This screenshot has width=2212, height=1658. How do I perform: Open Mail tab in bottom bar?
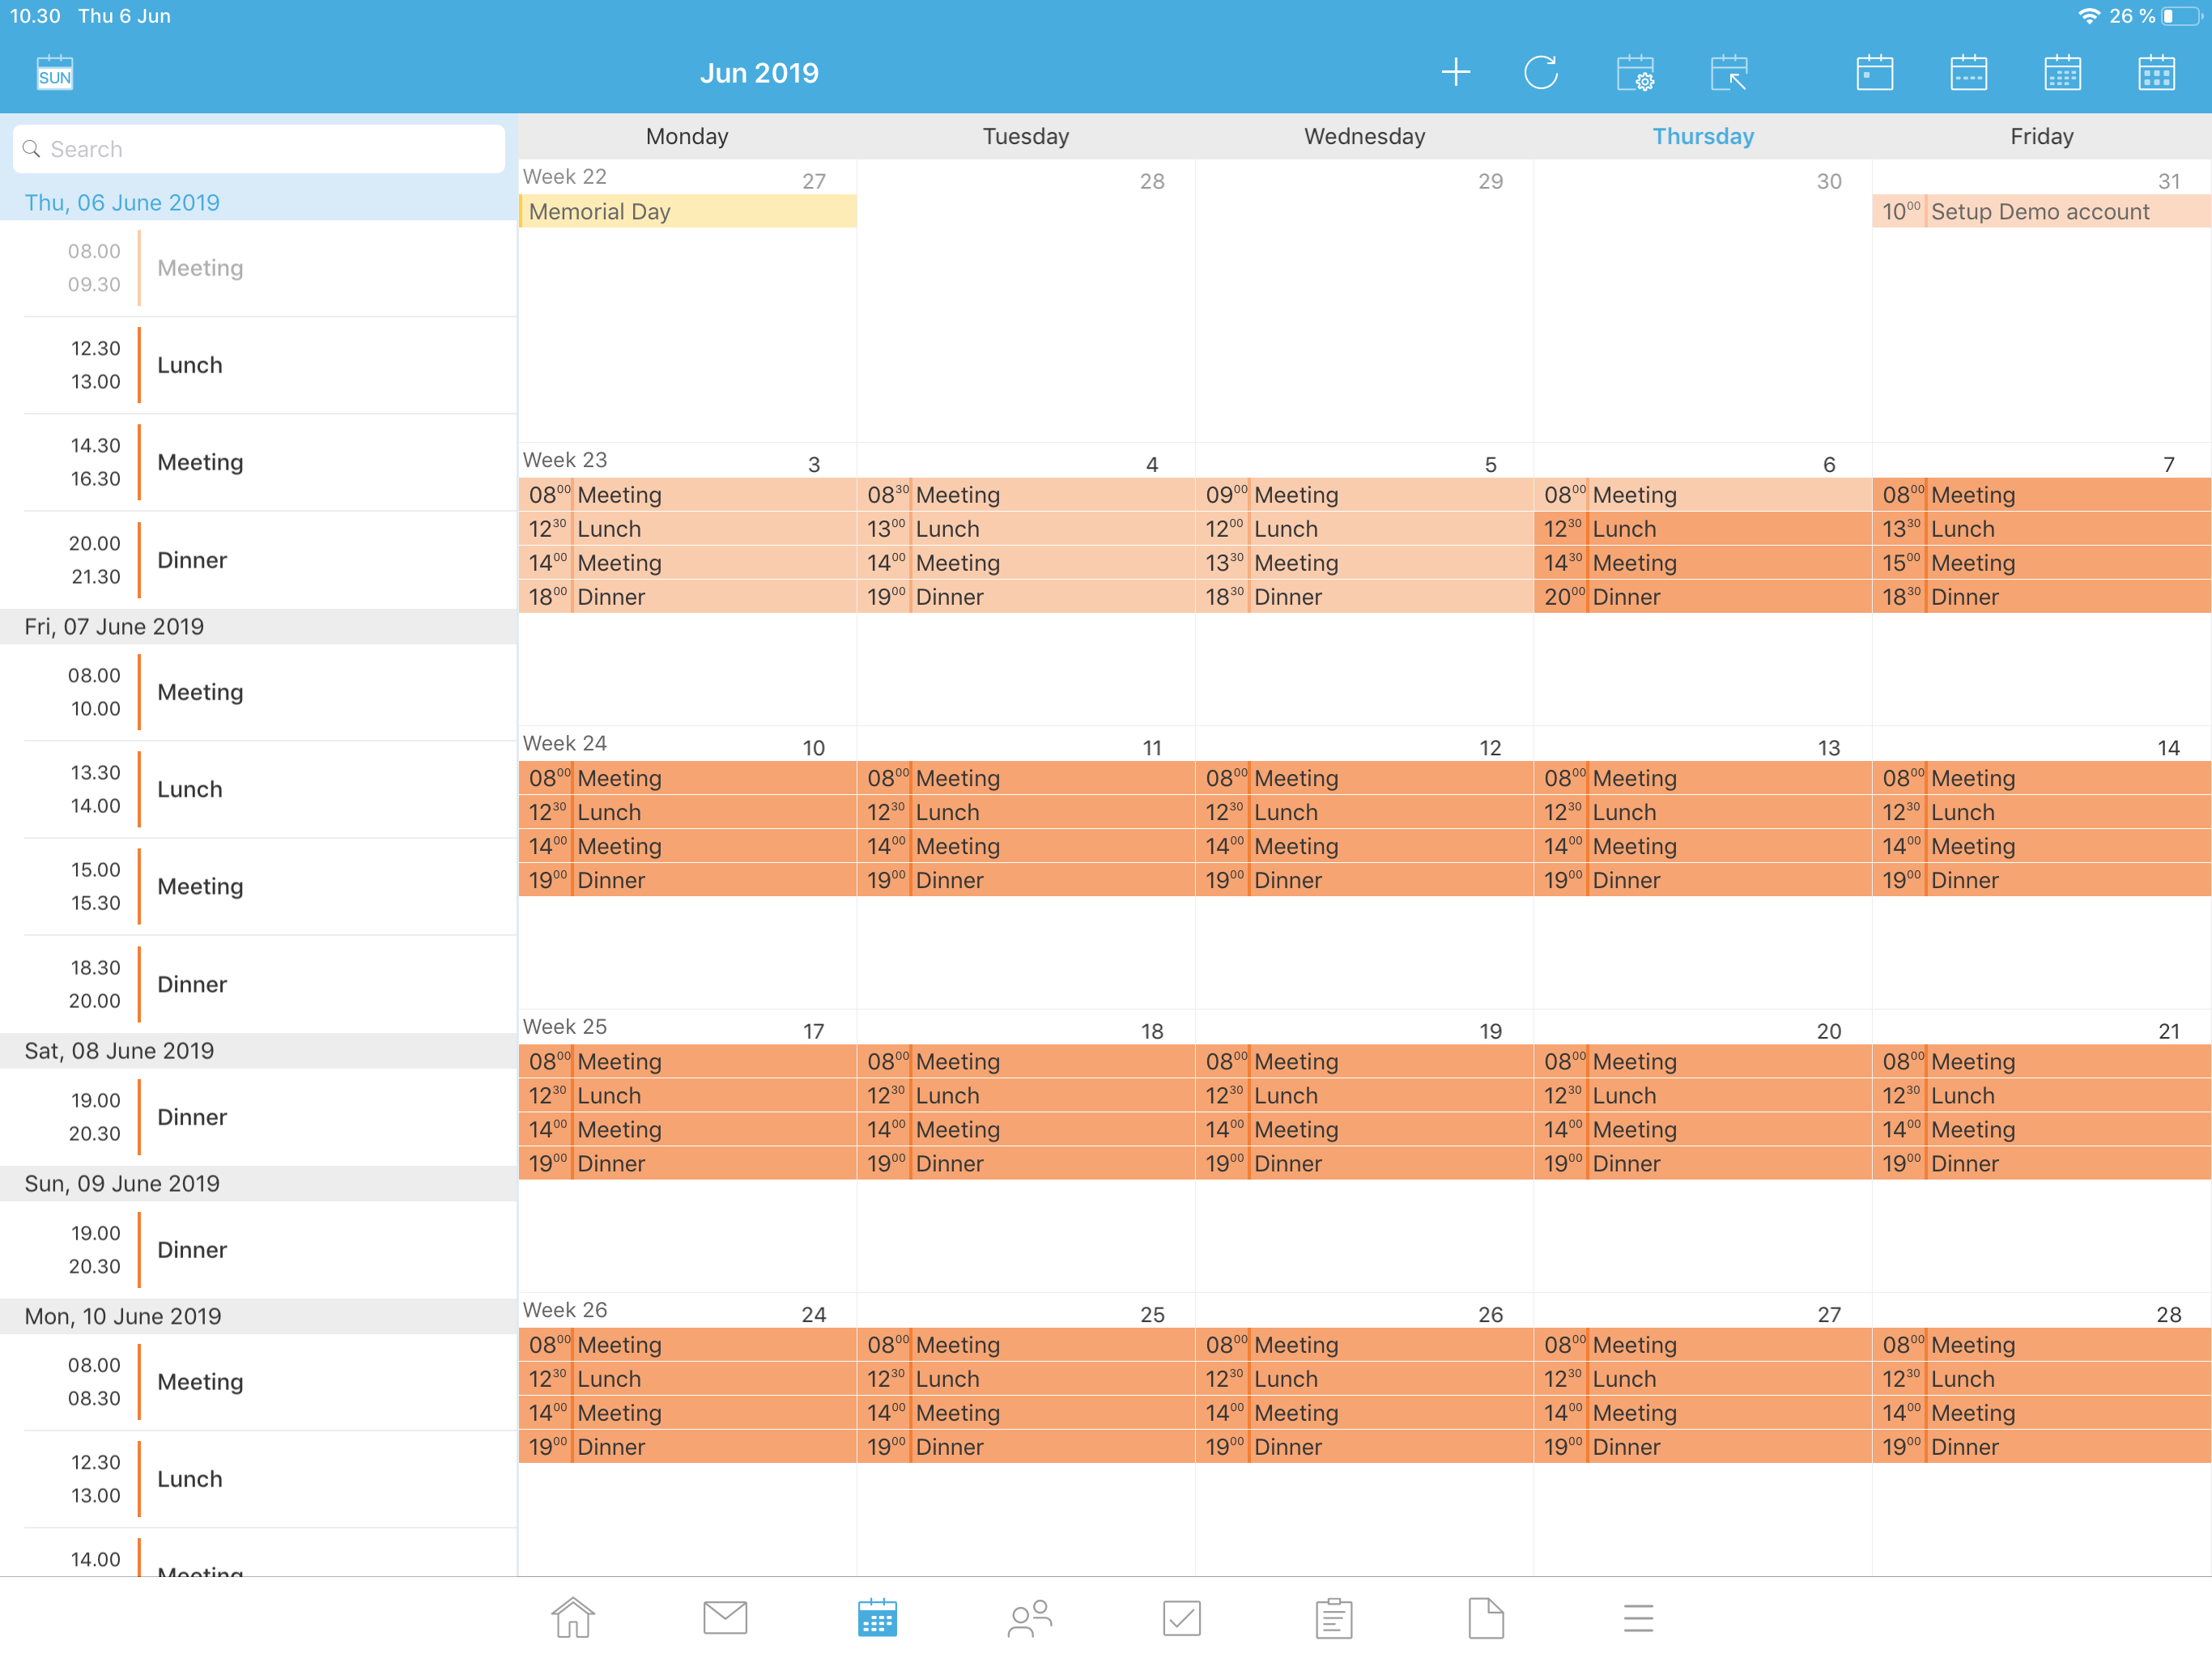point(725,1617)
